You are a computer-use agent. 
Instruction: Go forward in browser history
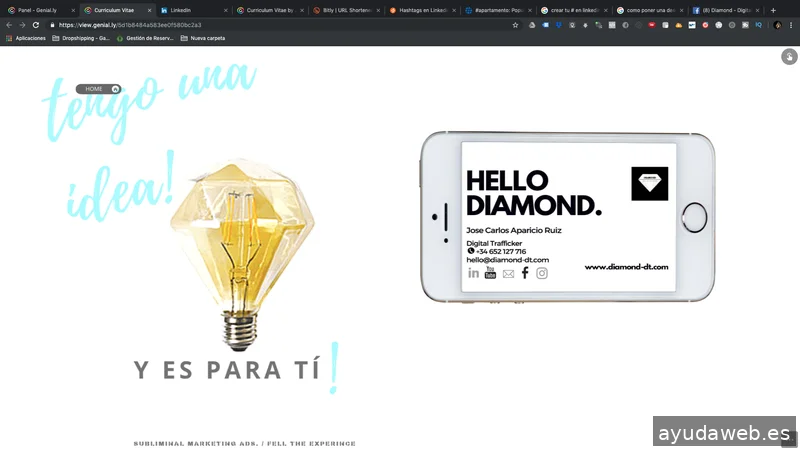click(22, 25)
